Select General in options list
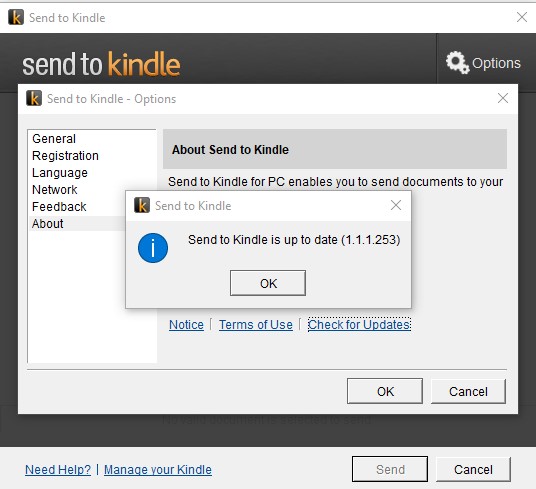536x489 pixels. point(54,139)
